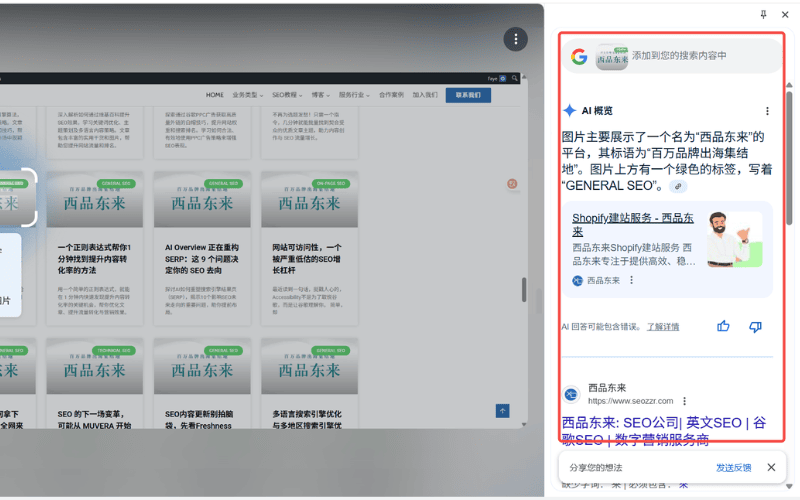This screenshot has height=500, width=800.
Task: Open article SEO 的下一场变革 MUVERA
Action: coord(94,420)
